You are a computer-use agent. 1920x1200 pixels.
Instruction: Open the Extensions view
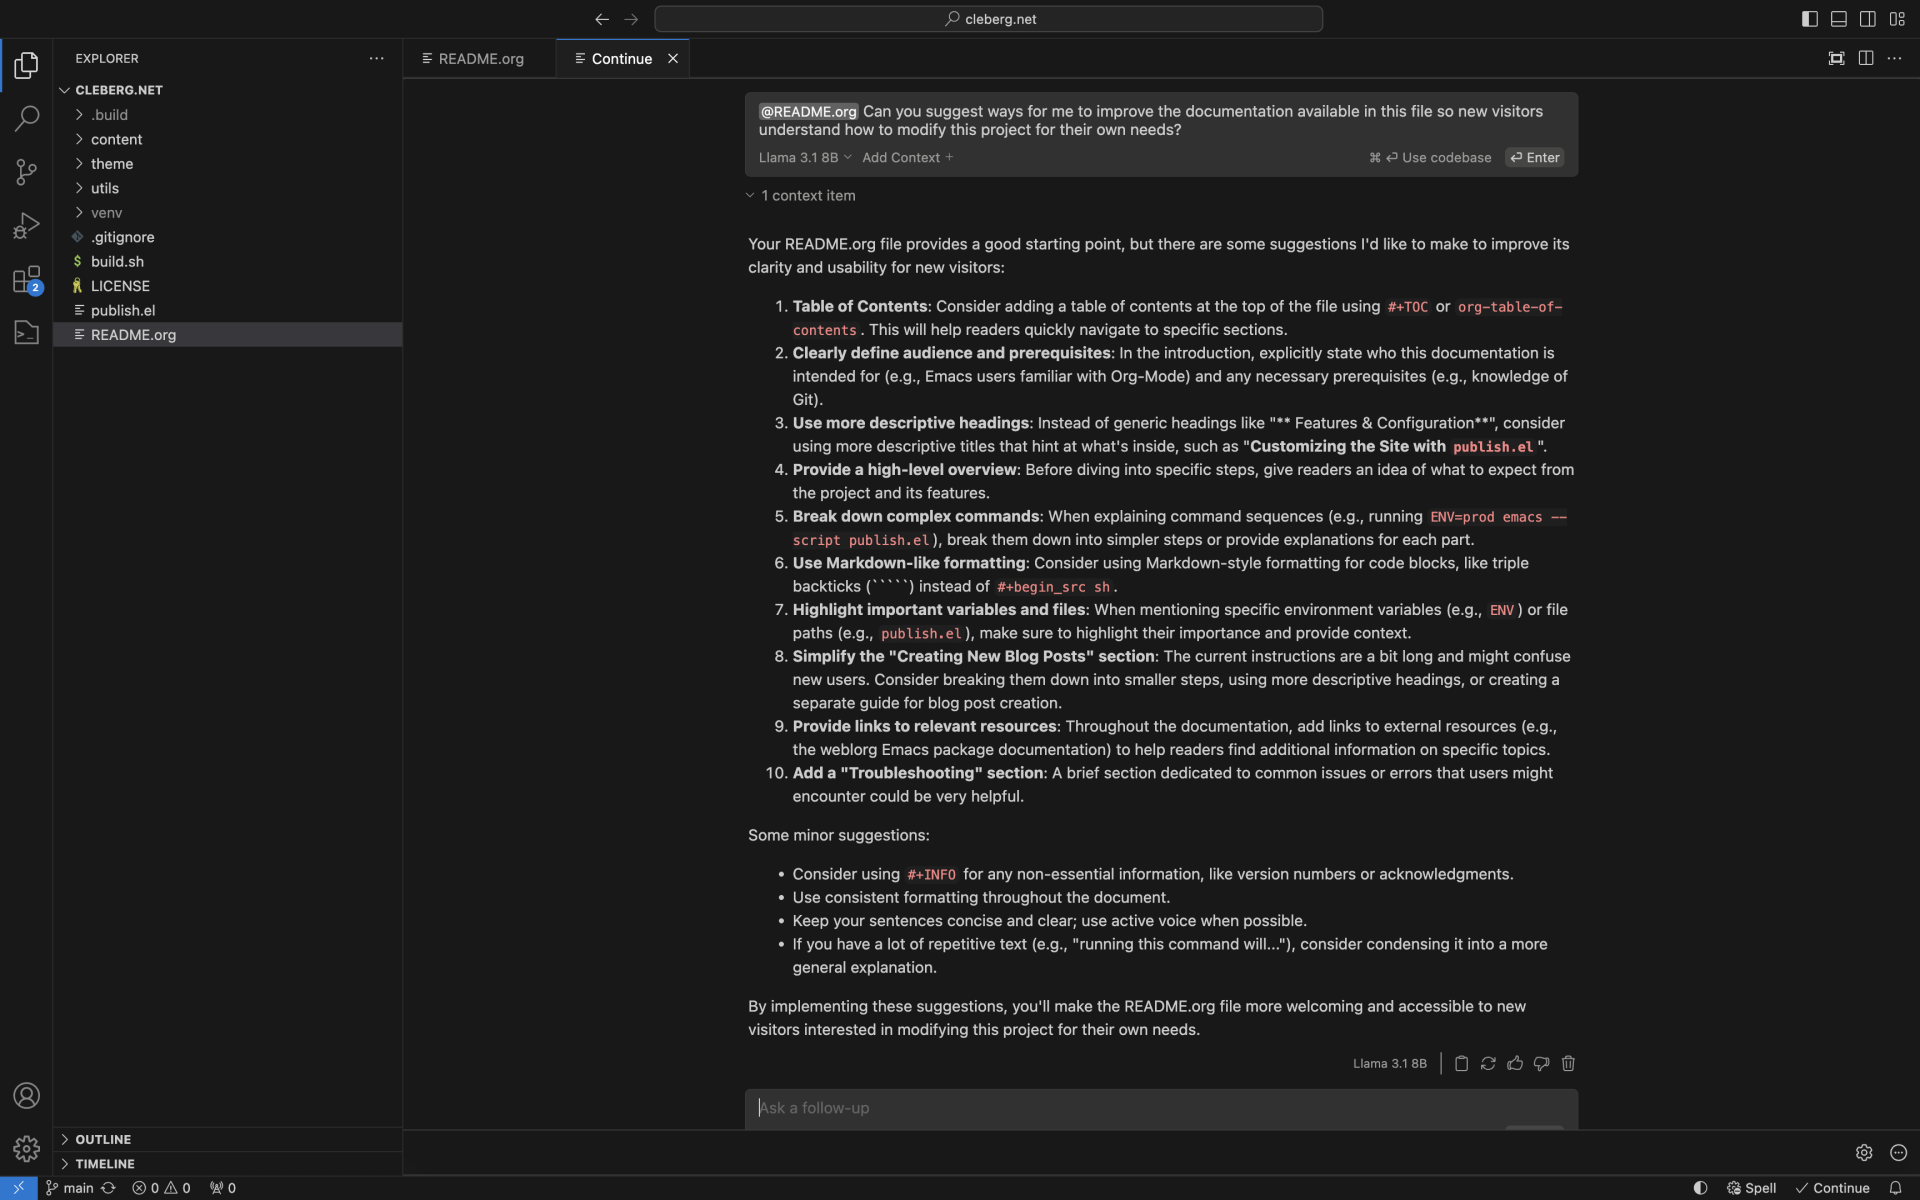point(26,280)
